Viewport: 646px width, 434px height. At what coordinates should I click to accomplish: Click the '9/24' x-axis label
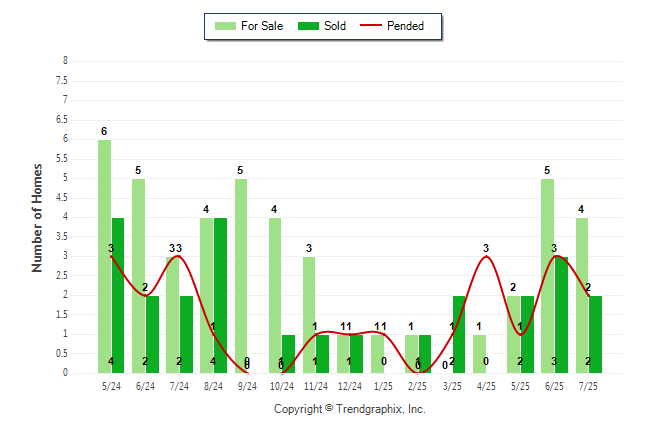pyautogui.click(x=248, y=386)
